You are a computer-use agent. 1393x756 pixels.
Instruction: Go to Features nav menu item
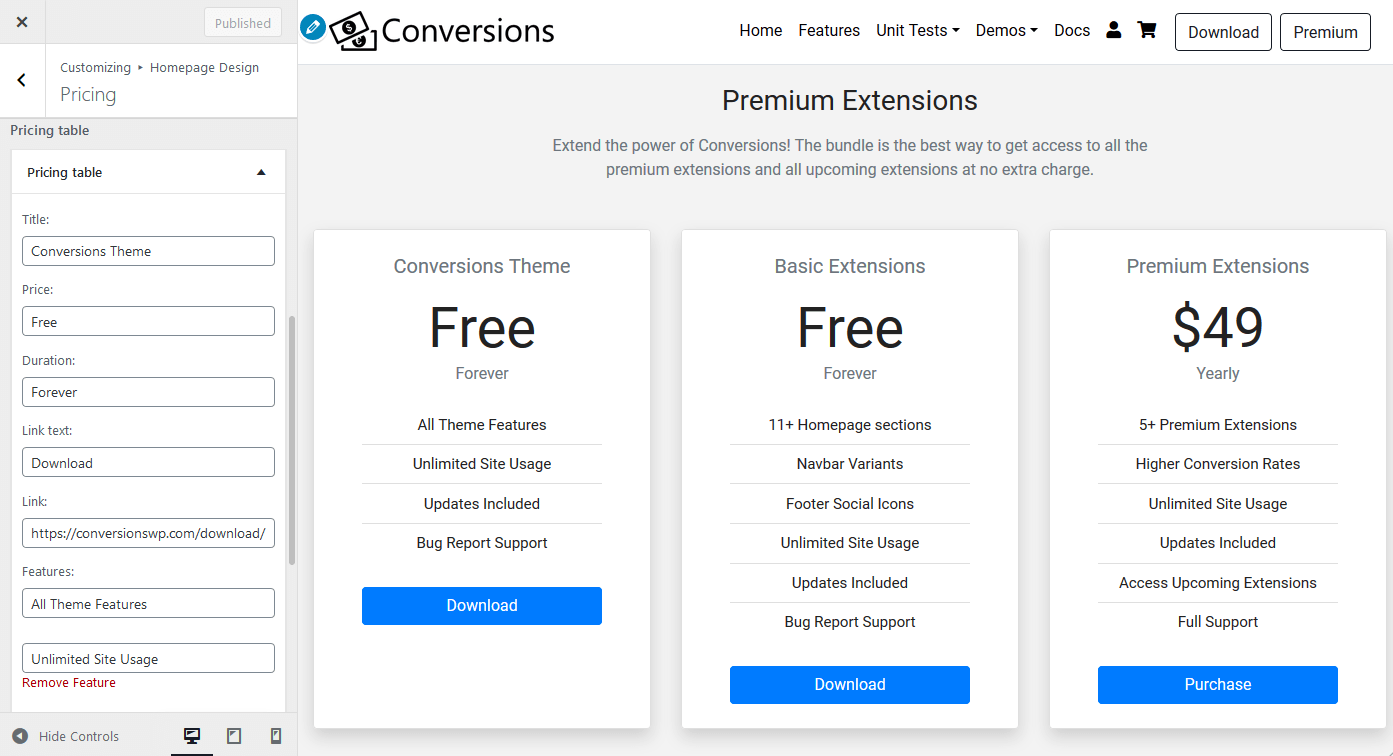[829, 31]
